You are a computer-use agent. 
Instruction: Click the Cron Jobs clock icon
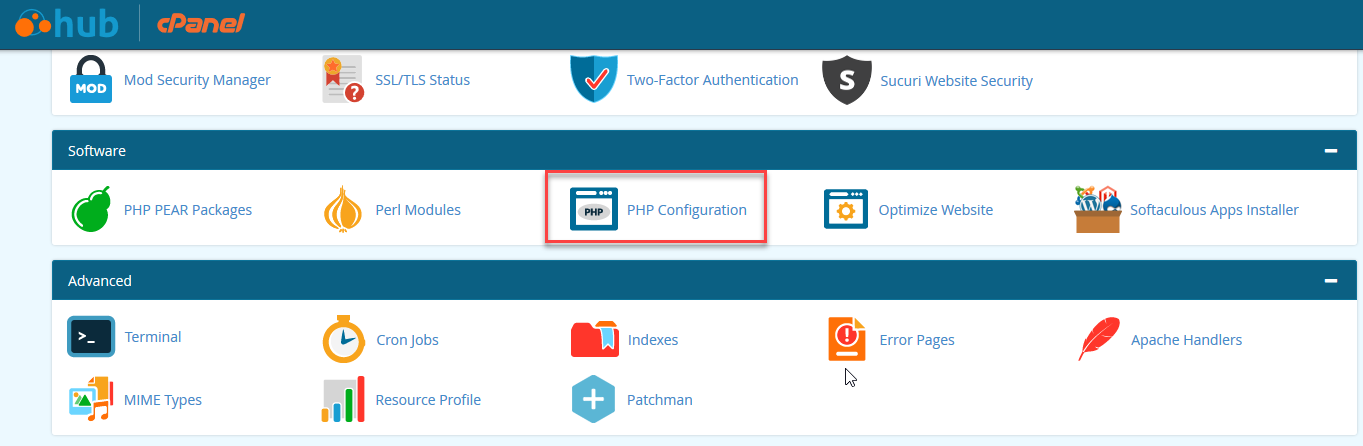coord(342,340)
